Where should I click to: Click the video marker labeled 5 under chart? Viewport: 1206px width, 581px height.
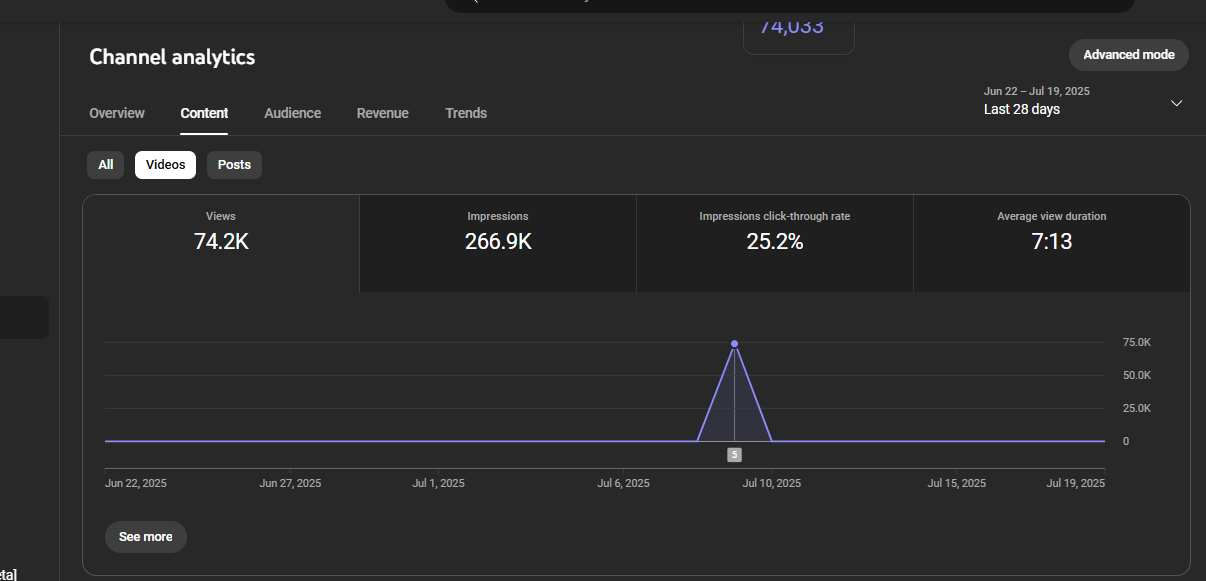[x=734, y=455]
